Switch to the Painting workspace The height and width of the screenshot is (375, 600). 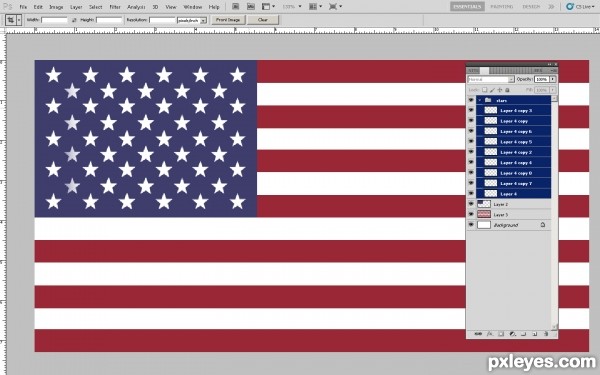click(502, 7)
